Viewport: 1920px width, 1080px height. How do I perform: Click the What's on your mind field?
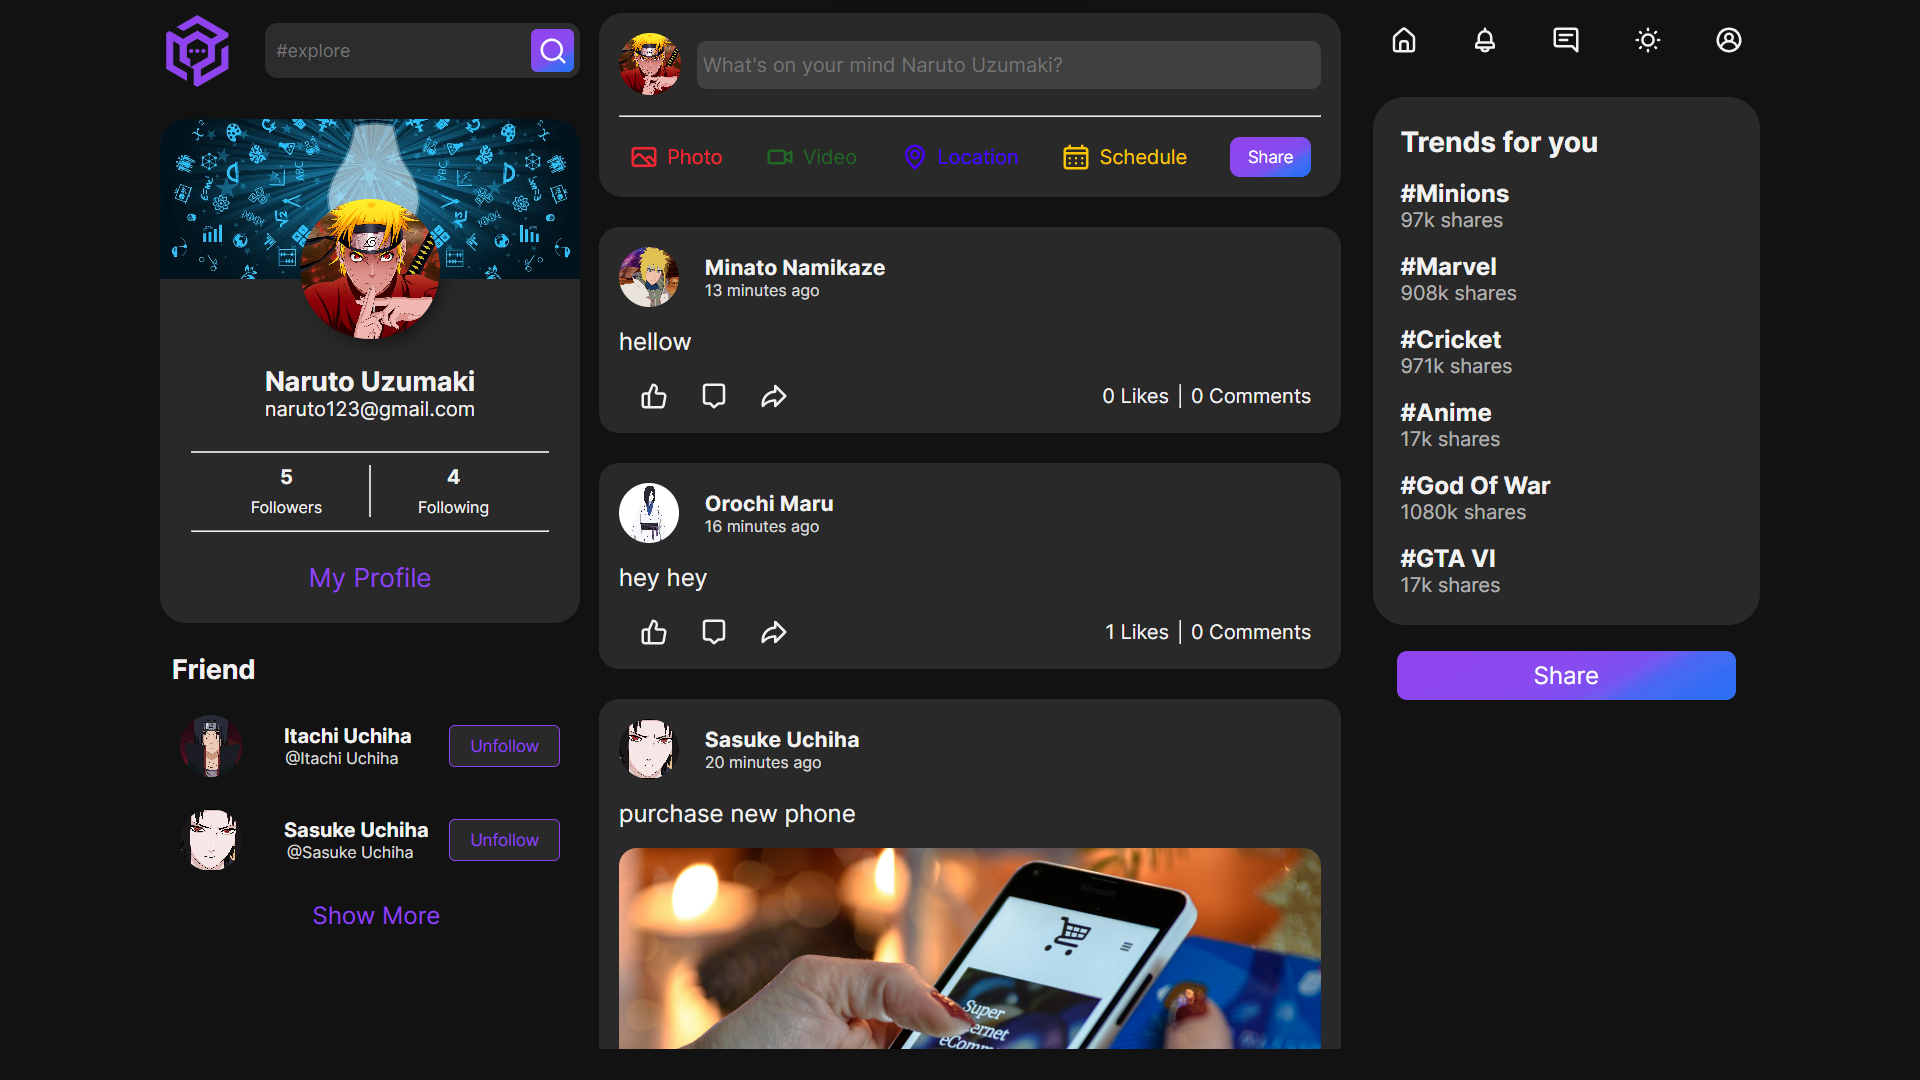tap(1008, 65)
